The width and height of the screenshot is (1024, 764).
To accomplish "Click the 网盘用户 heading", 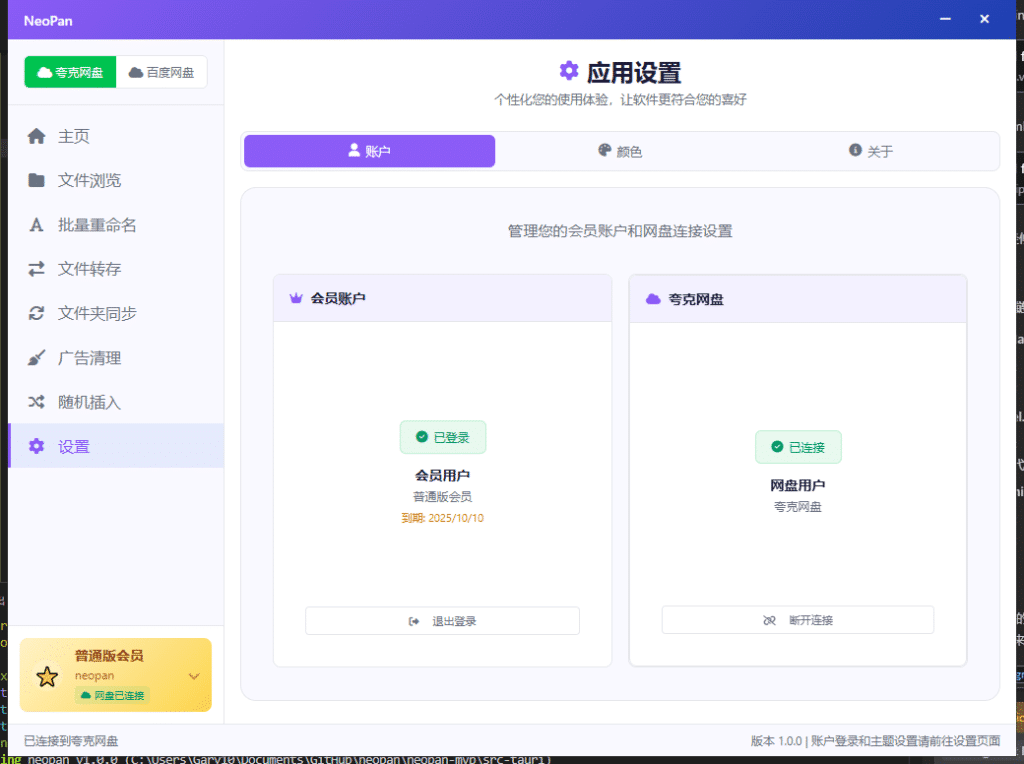I will (x=797, y=485).
